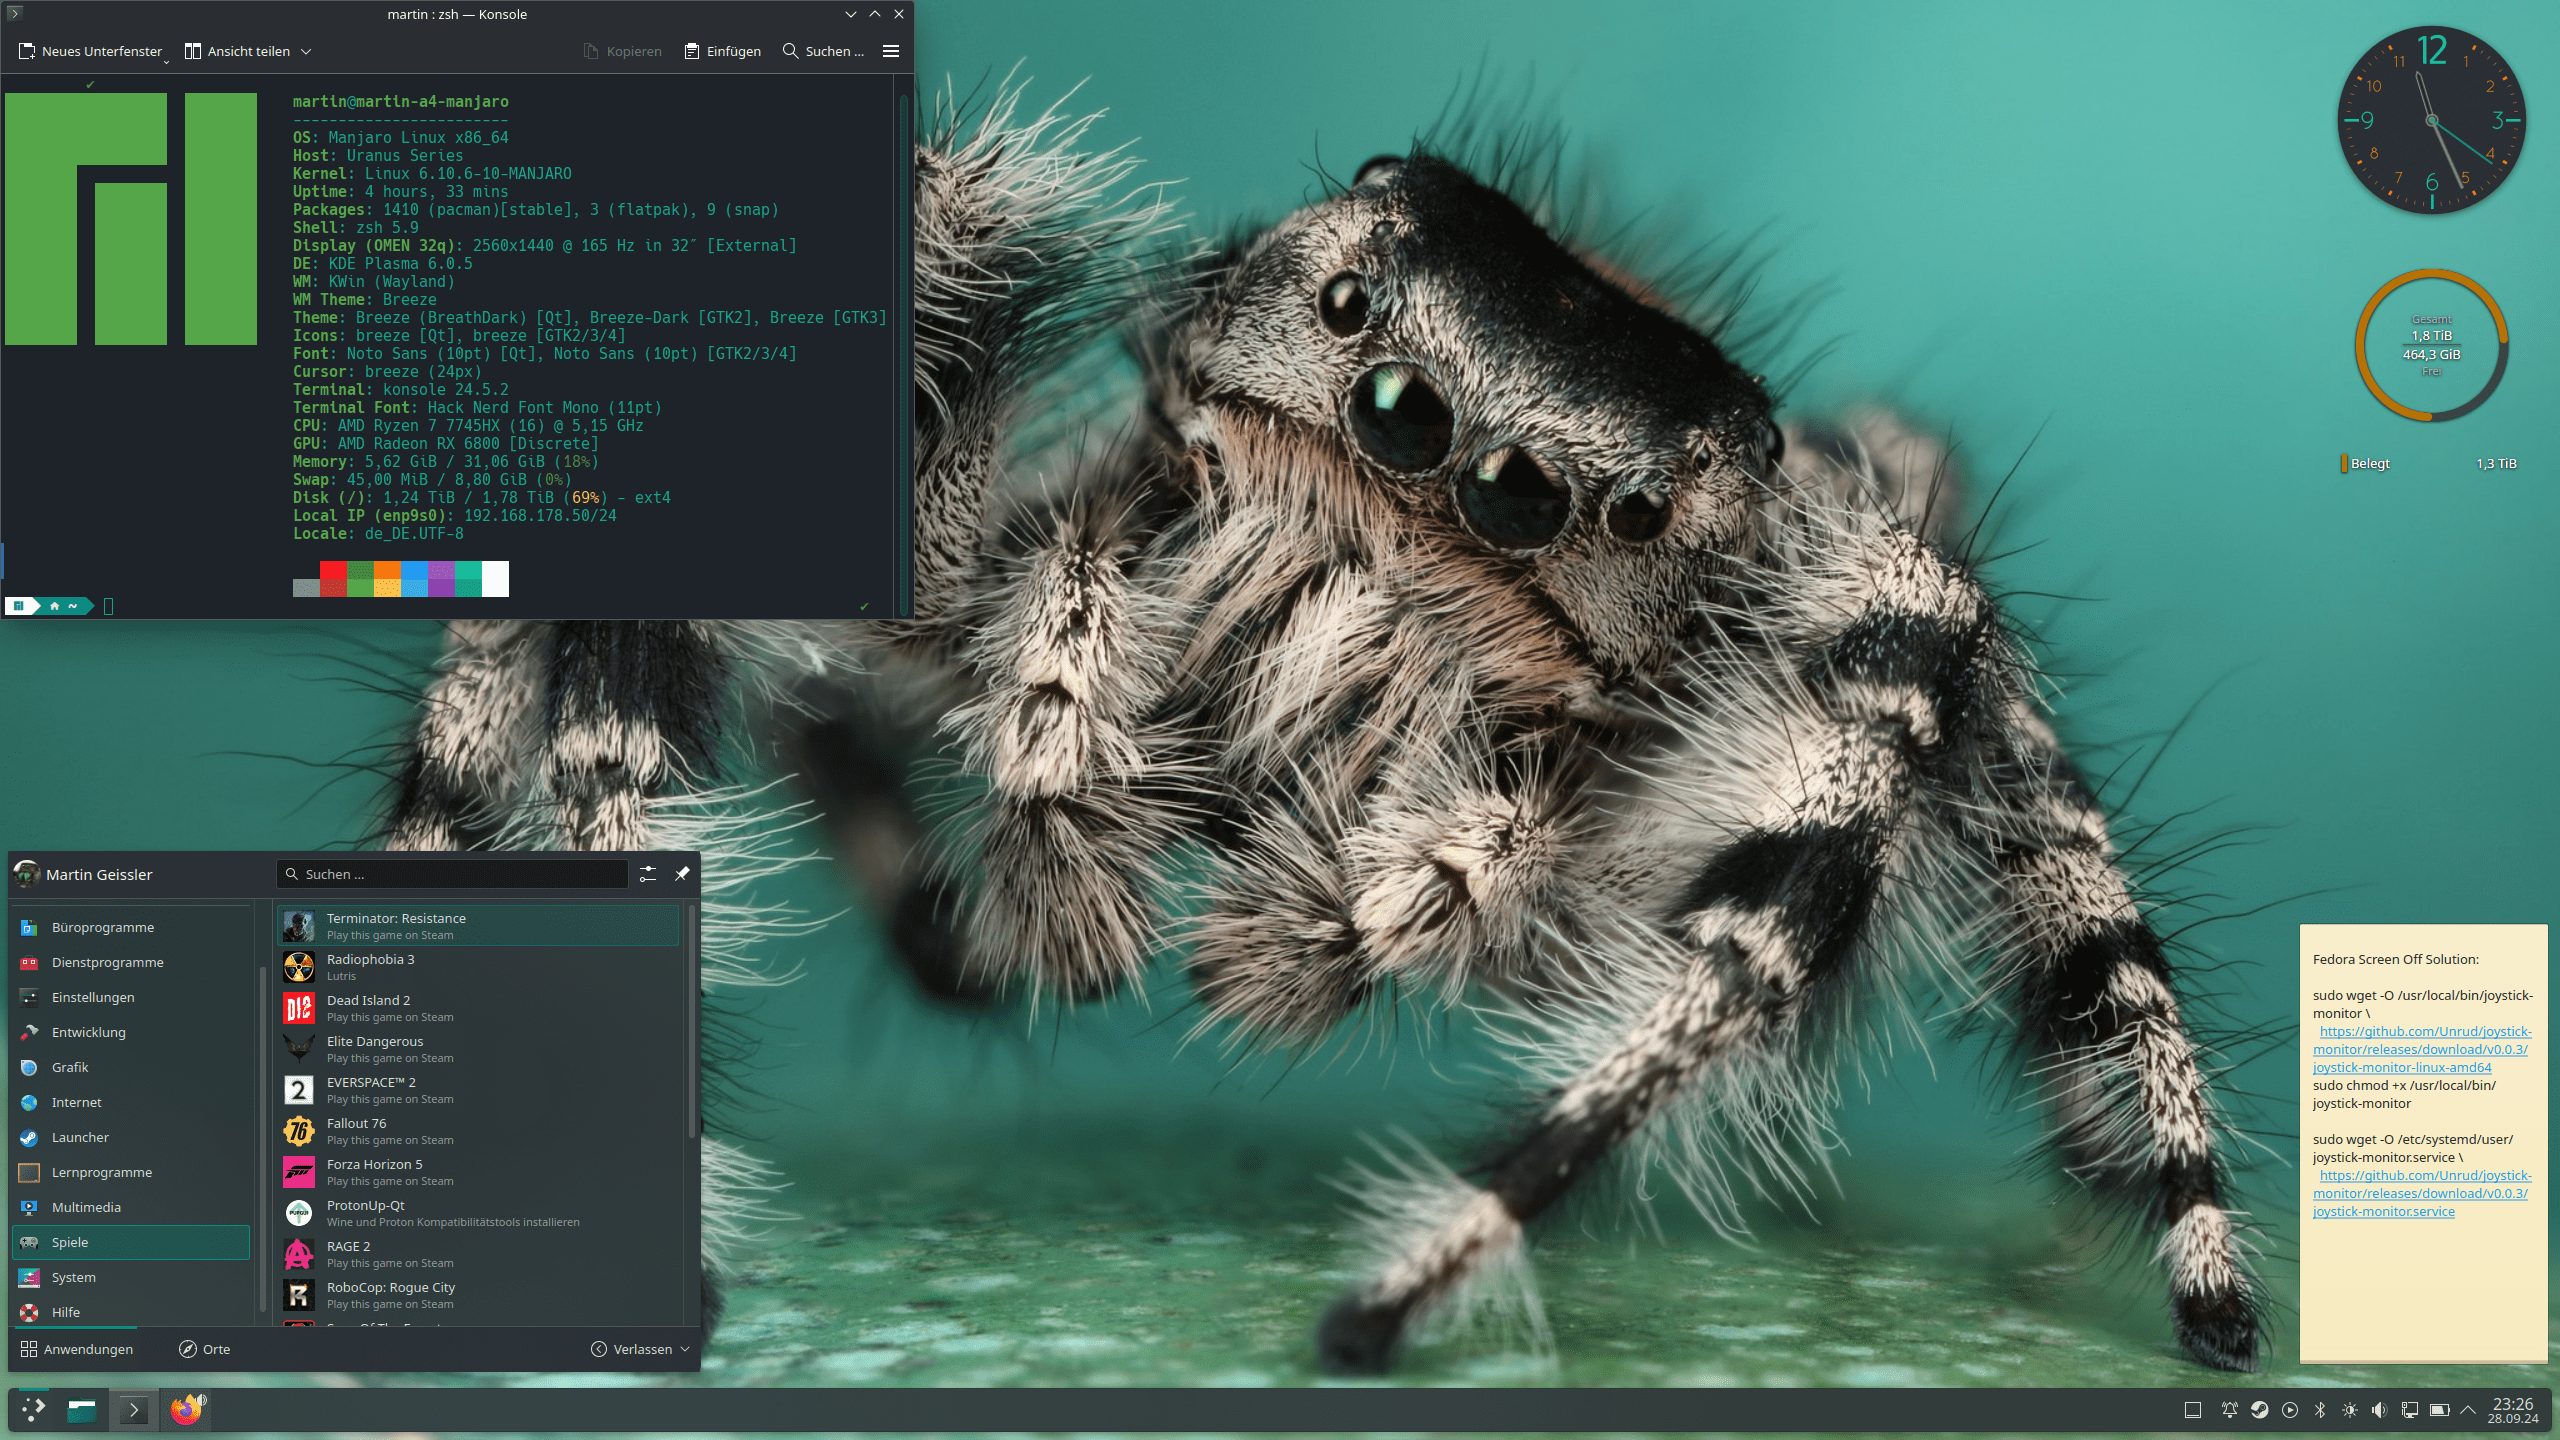Open the volume control in system tray

2379,1410
